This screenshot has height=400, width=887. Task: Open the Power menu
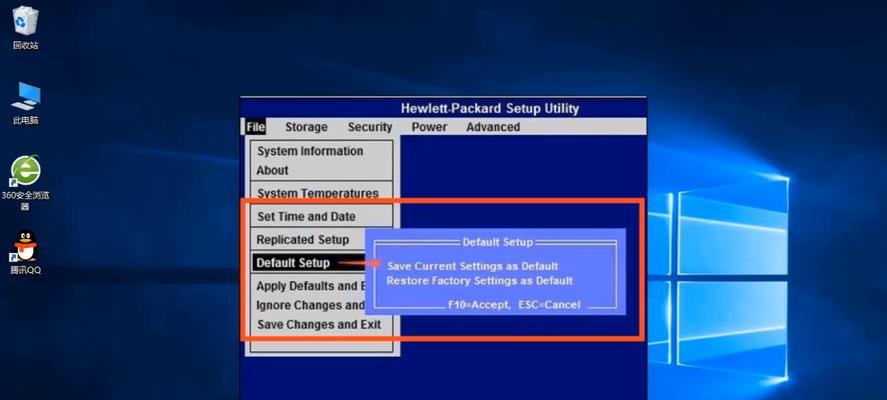[x=429, y=127]
